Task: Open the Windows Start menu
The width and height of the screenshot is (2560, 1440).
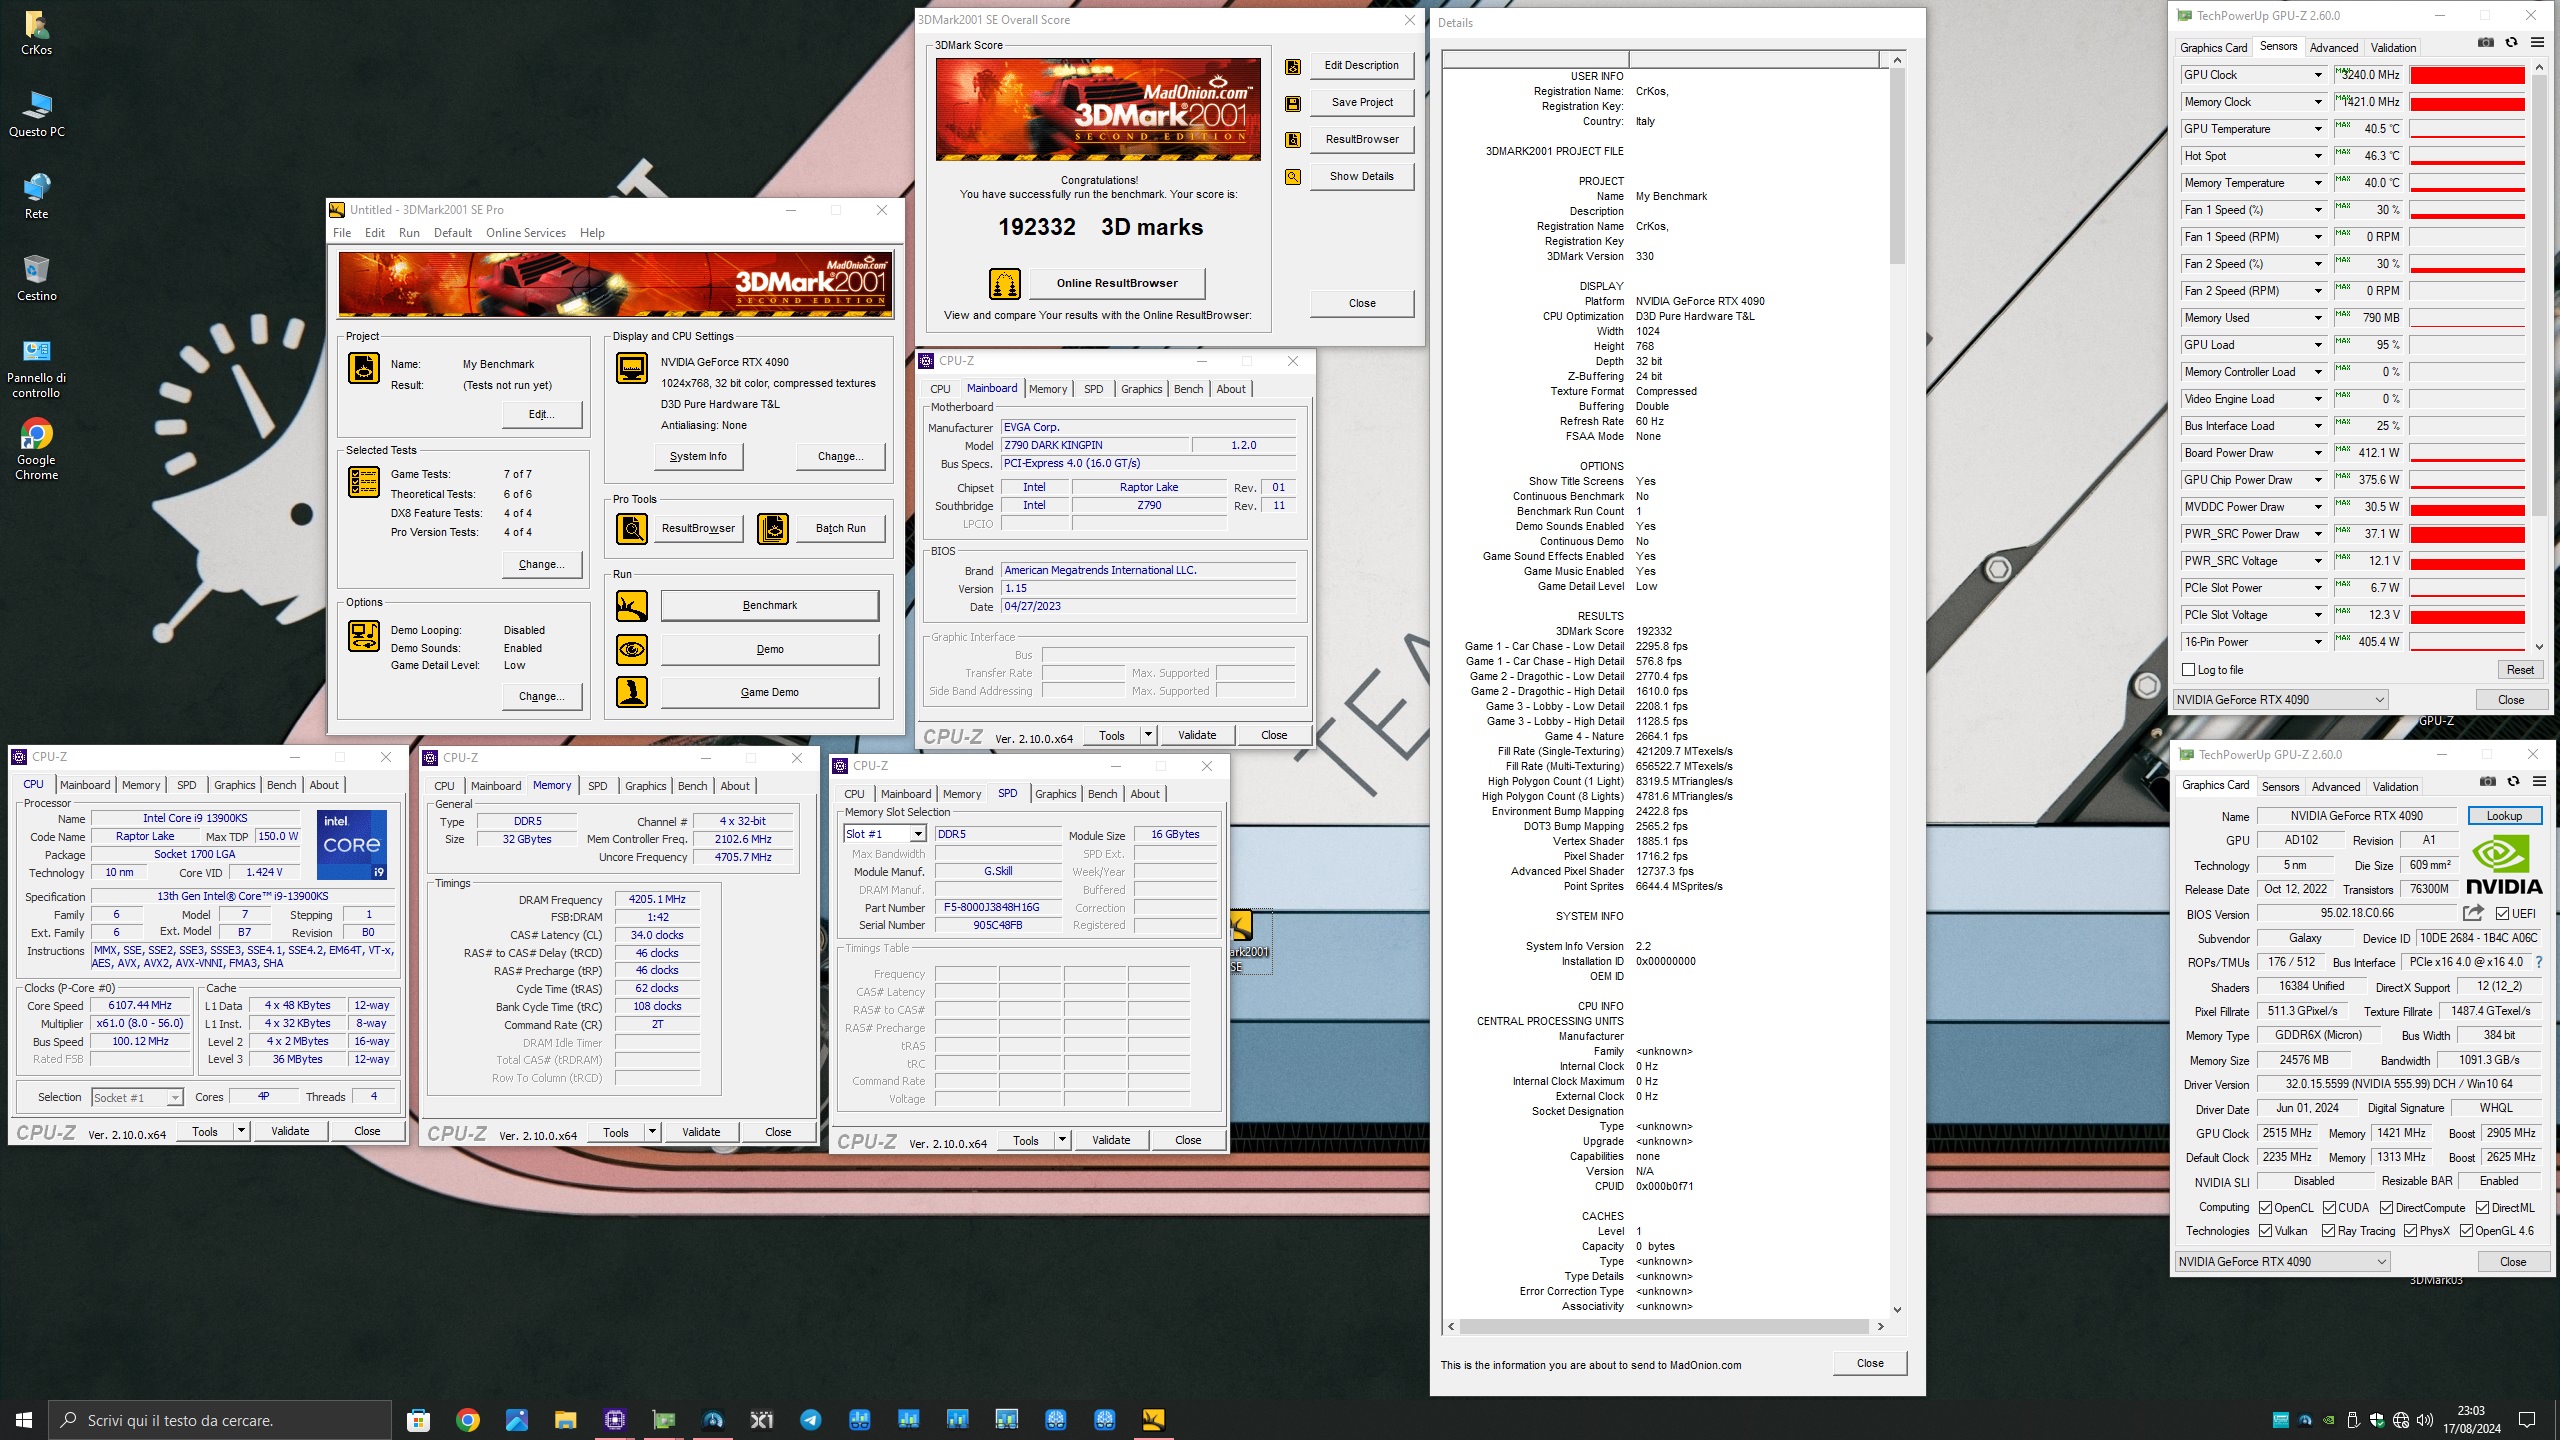Action: click(24, 1419)
